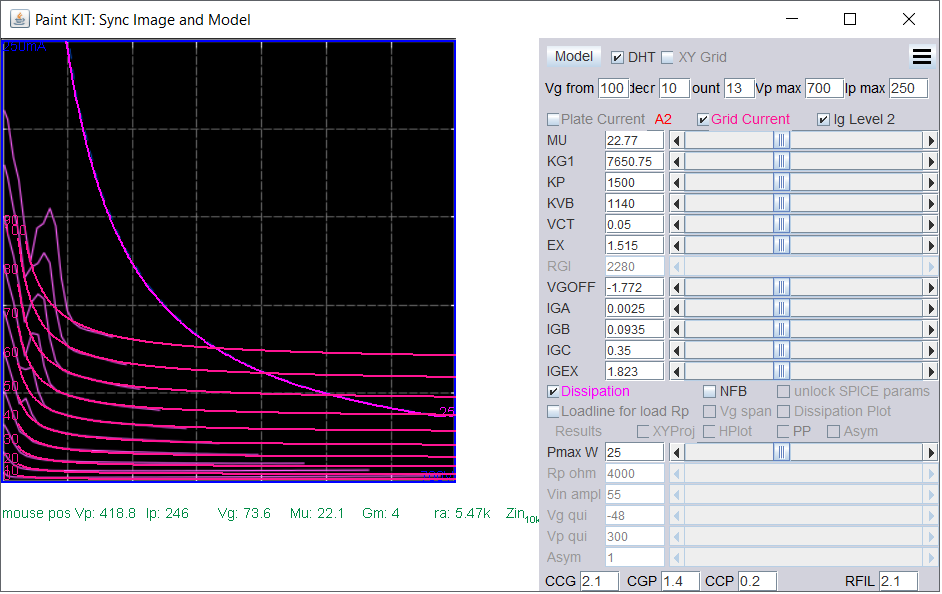Open the hamburger menu icon

pyautogui.click(x=922, y=56)
